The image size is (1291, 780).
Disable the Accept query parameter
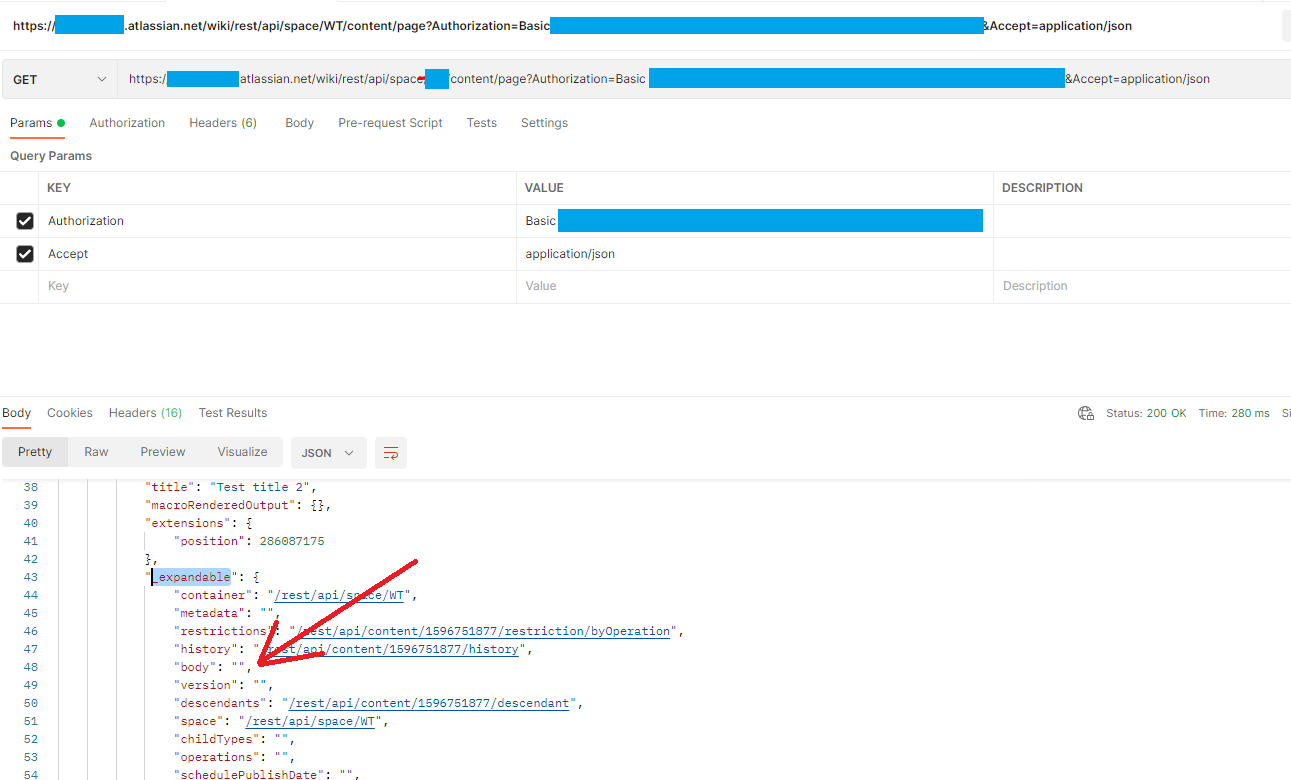coord(24,253)
